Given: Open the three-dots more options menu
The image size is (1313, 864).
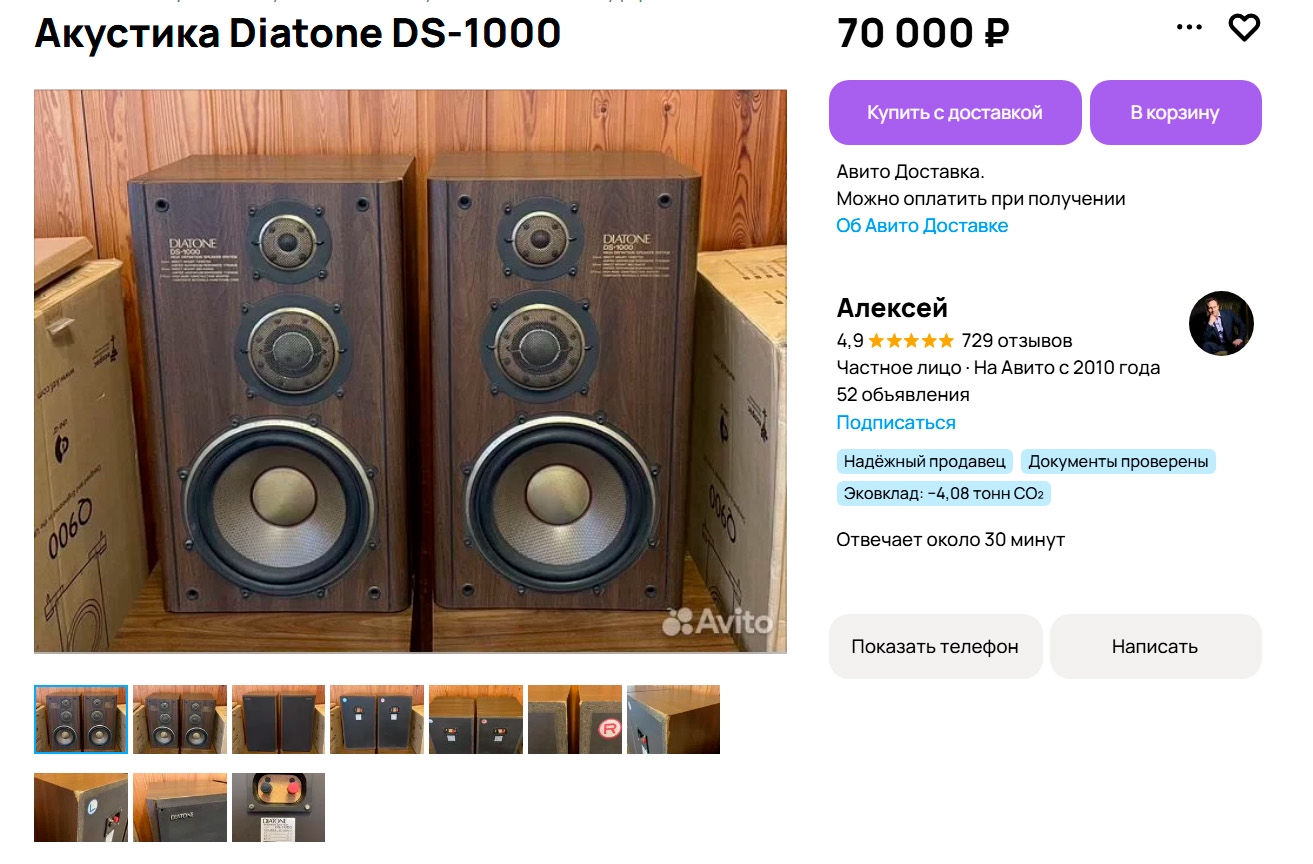Looking at the screenshot, I should (1189, 28).
